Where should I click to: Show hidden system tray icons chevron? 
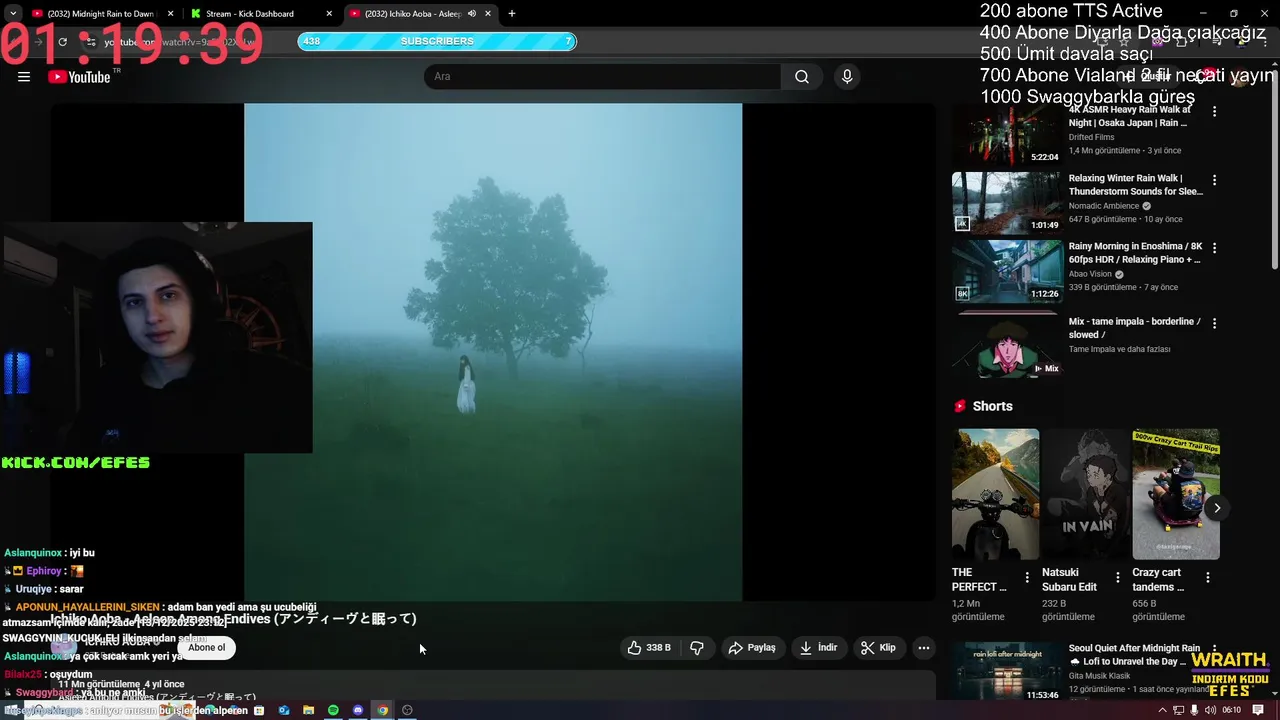[1162, 710]
